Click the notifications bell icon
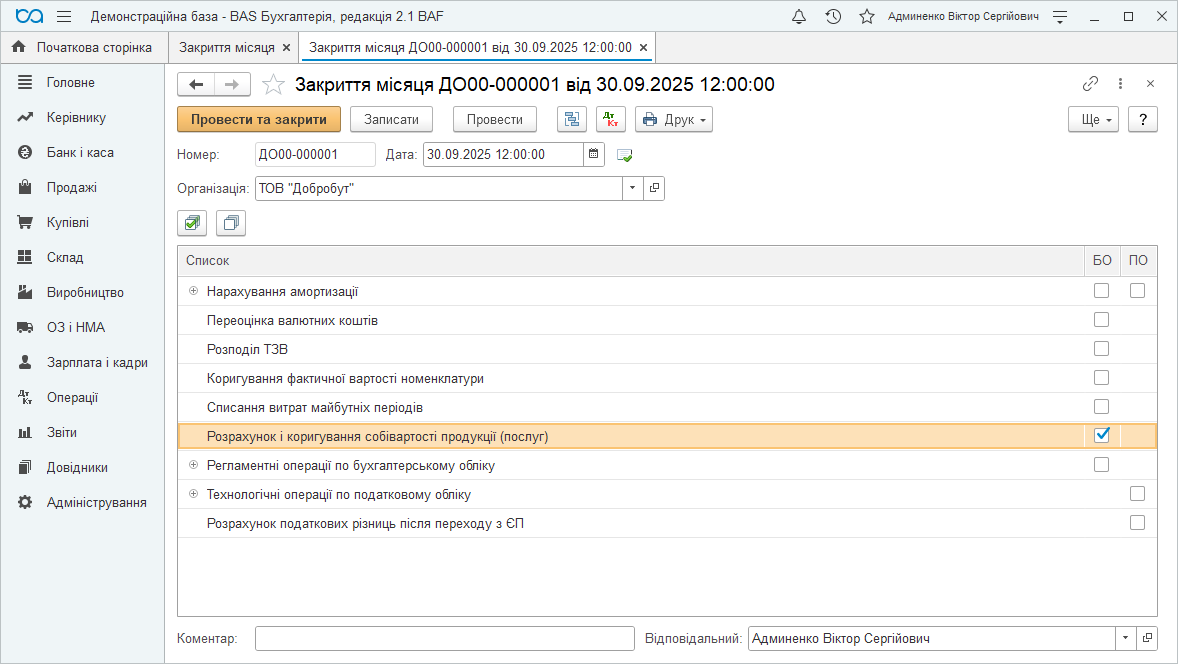 click(799, 17)
